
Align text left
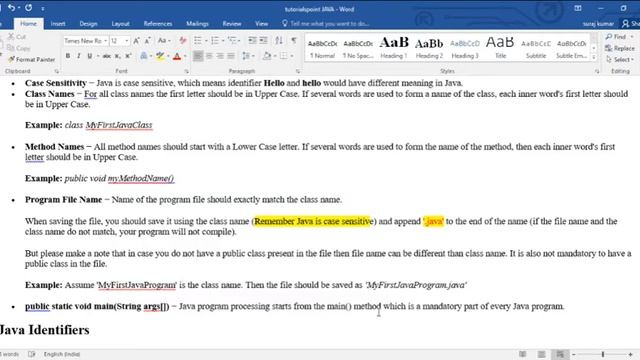pos(198,56)
